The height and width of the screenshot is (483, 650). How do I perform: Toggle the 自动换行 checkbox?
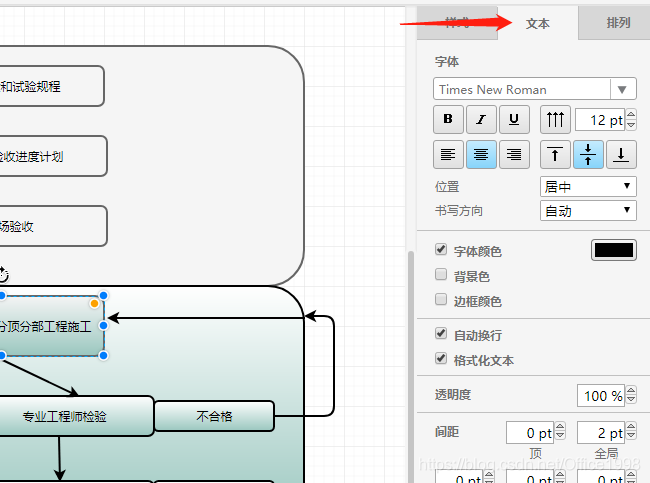[x=441, y=333]
